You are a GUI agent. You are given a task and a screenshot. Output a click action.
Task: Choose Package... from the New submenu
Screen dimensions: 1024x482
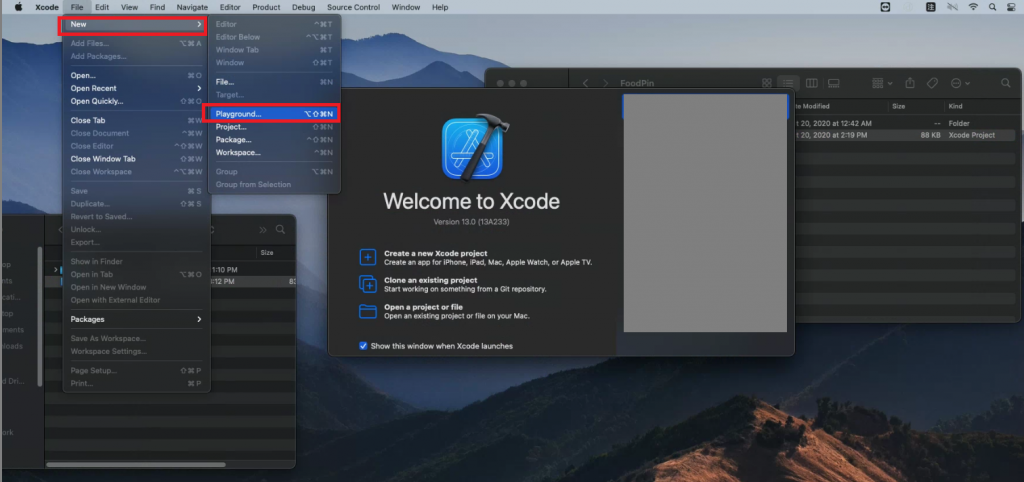tap(274, 140)
